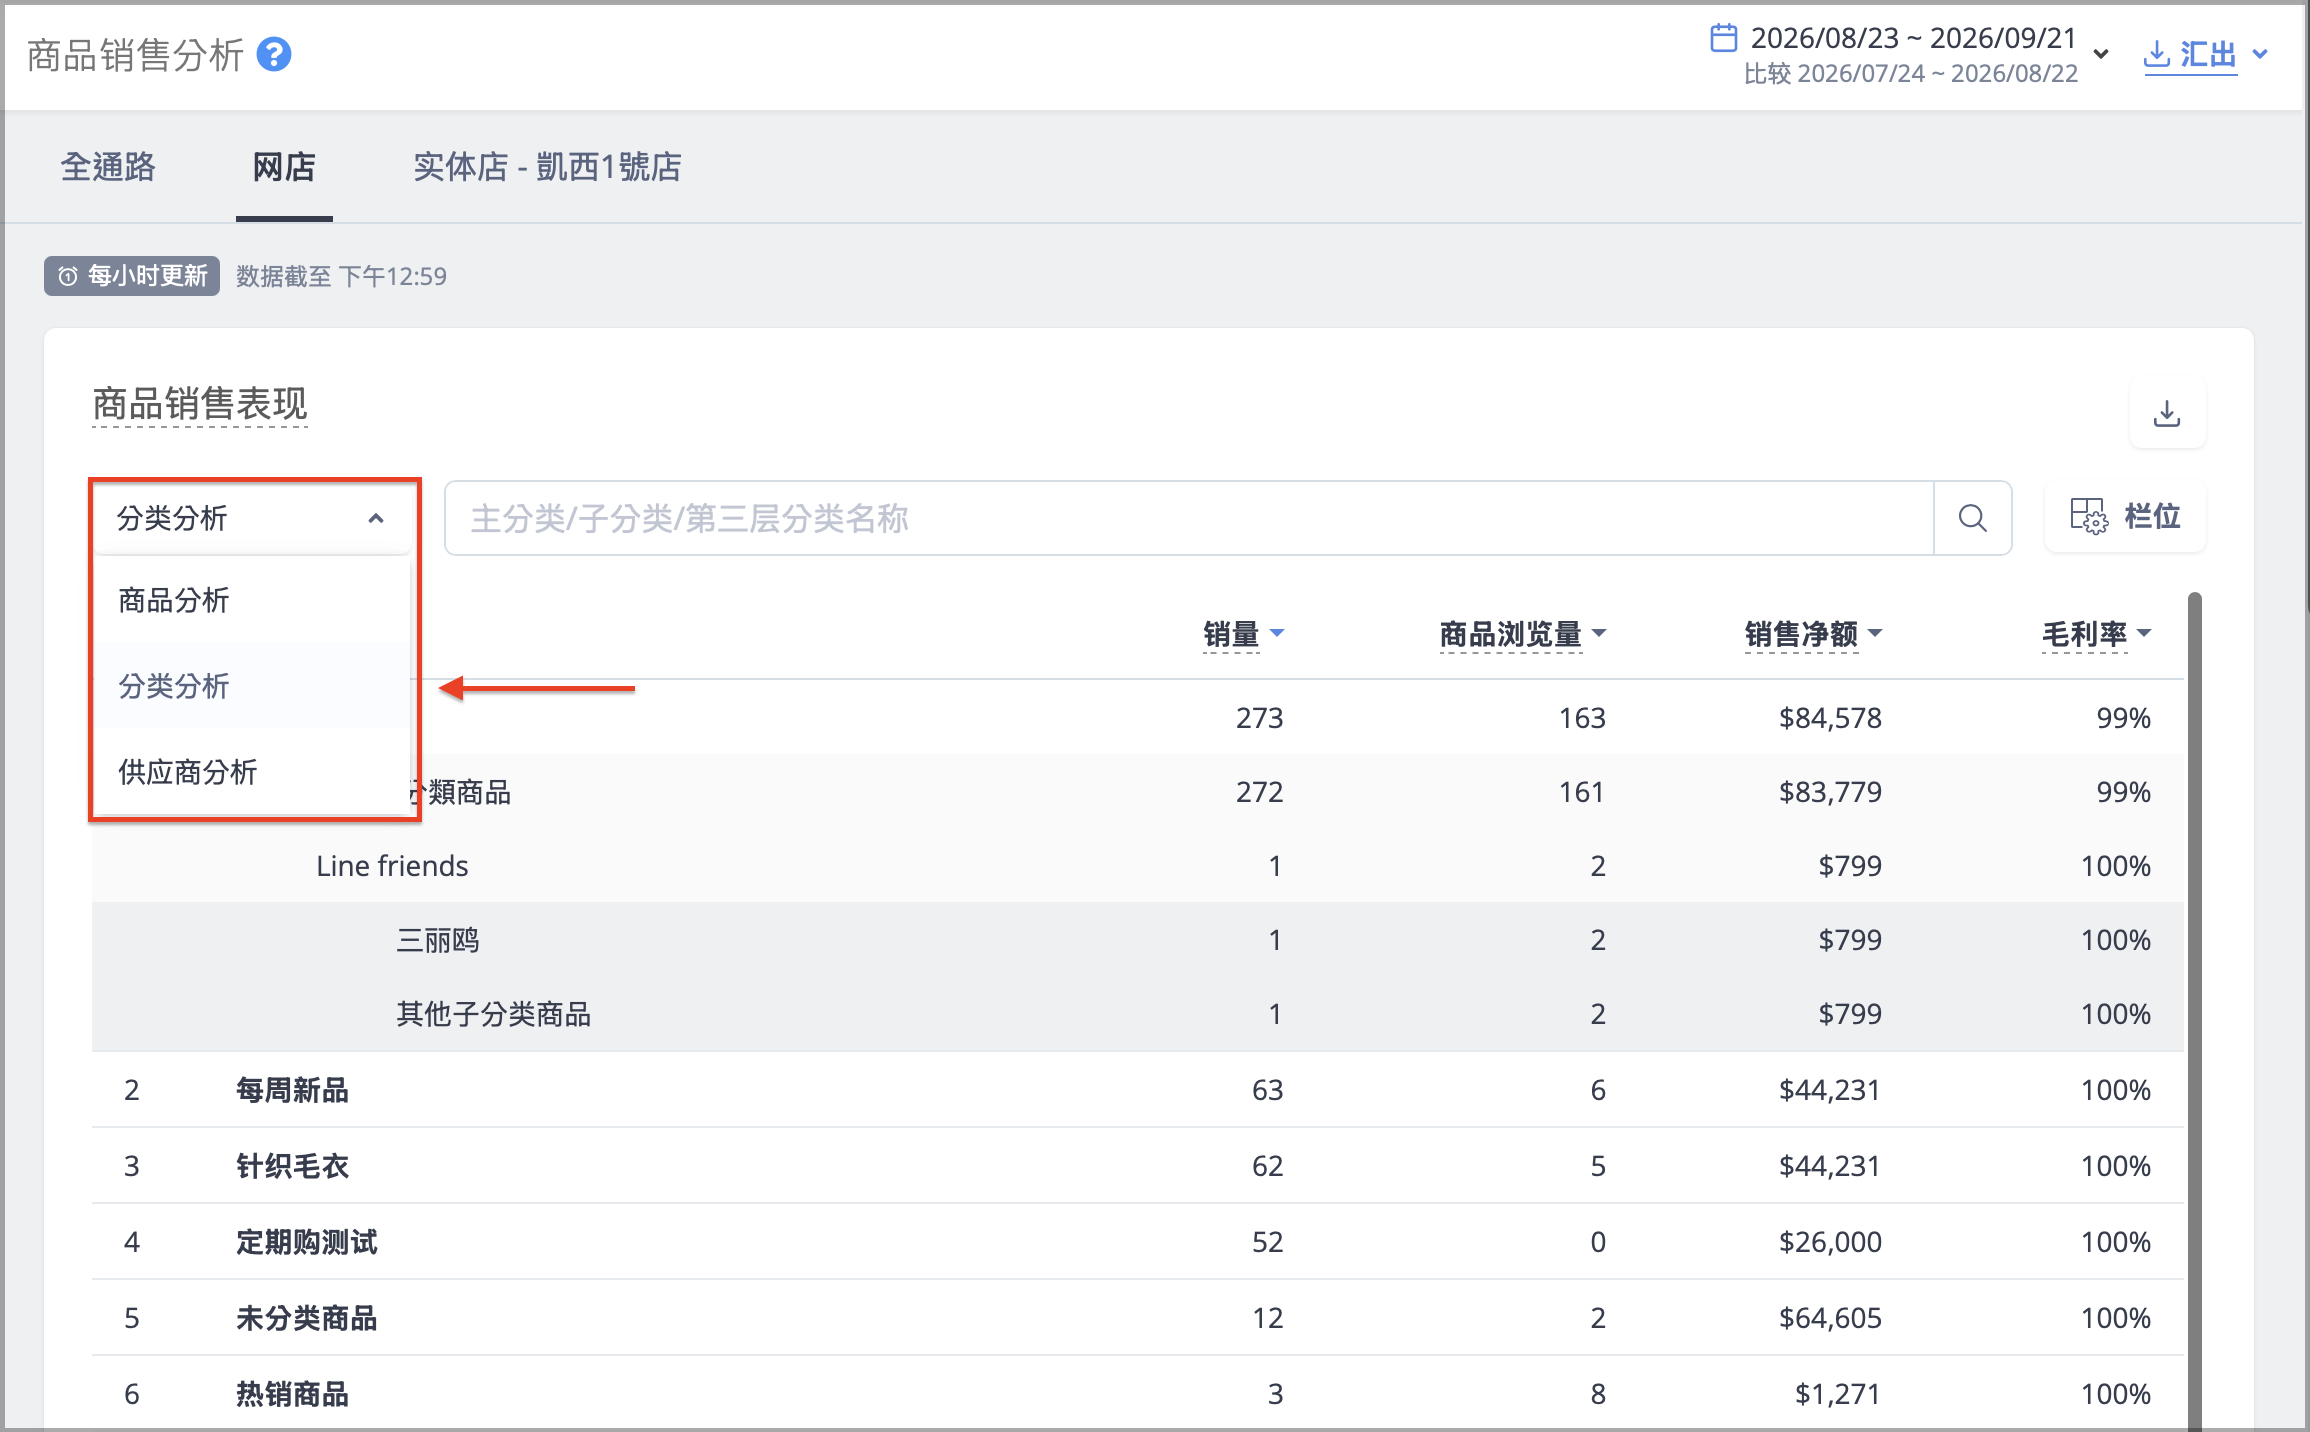This screenshot has width=2310, height=1432.
Task: Click the 每周新品 category row
Action: pyautogui.click(x=1138, y=1090)
